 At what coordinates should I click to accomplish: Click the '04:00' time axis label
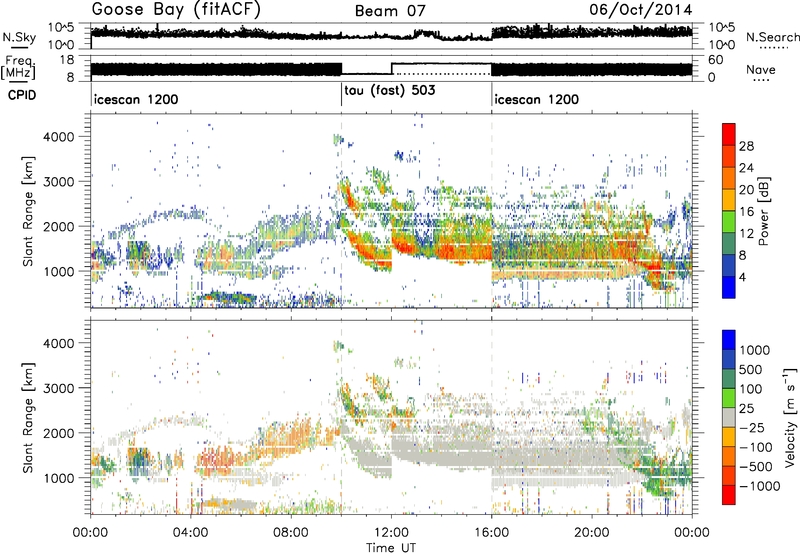(x=190, y=533)
